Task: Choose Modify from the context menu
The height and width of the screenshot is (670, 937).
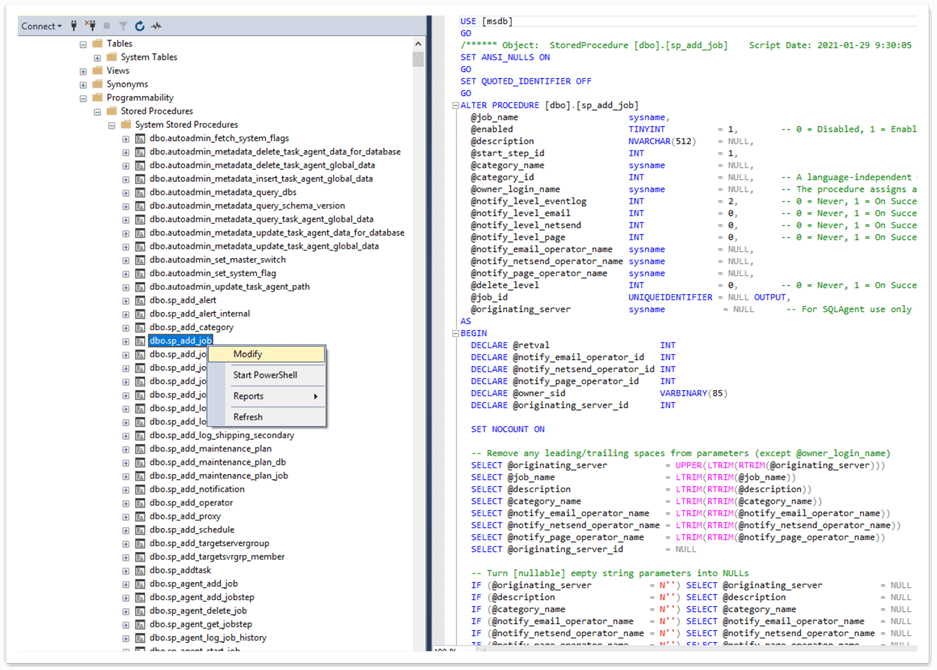Action: click(x=248, y=354)
